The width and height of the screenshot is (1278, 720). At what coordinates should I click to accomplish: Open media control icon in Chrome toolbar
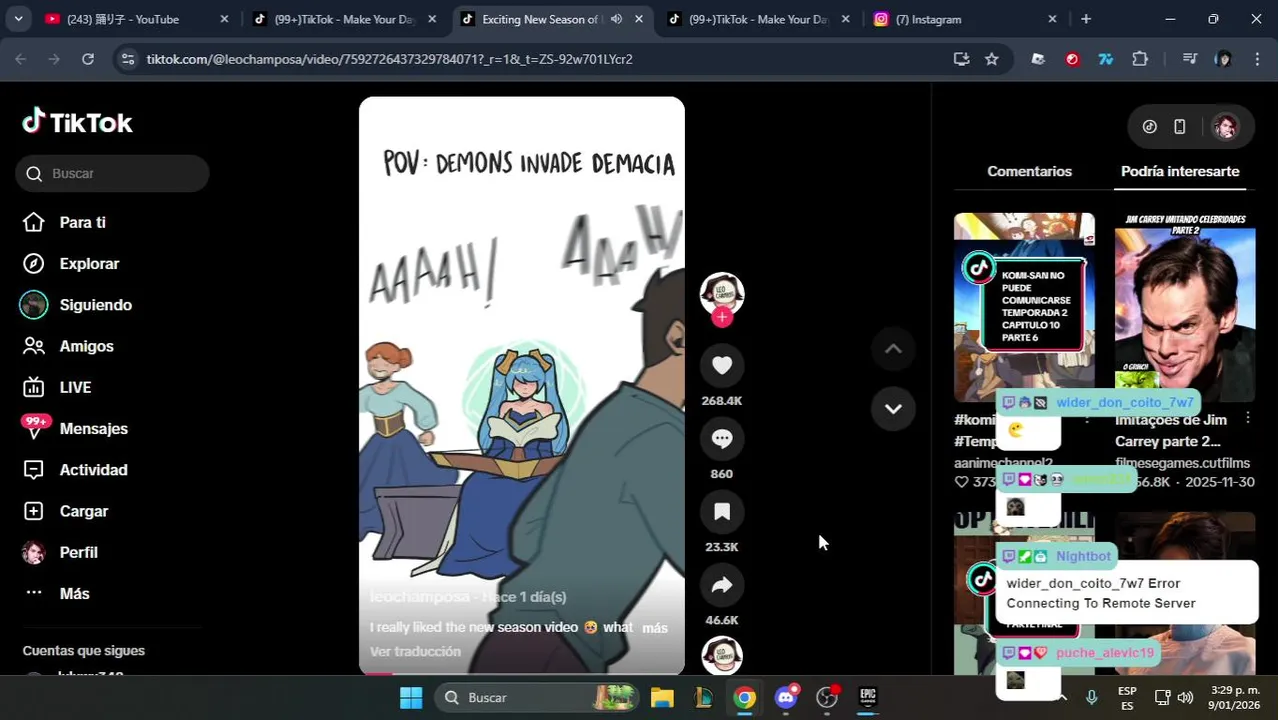tap(1189, 59)
